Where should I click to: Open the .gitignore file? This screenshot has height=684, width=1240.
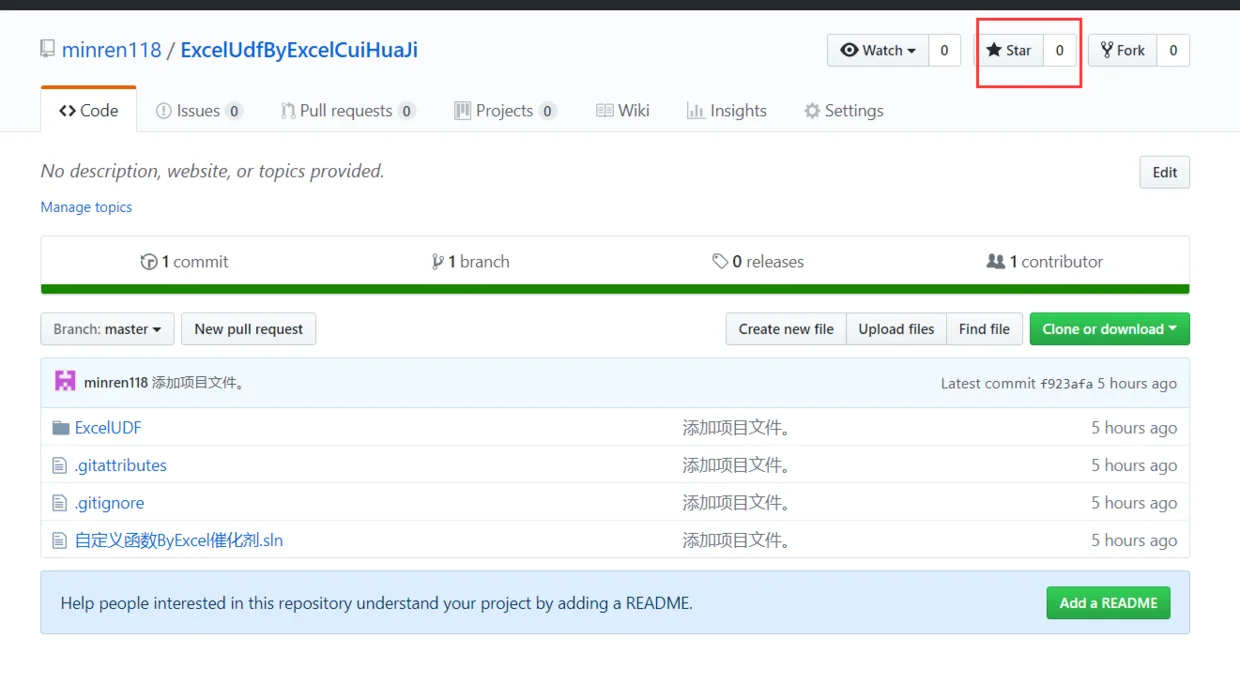tap(110, 503)
